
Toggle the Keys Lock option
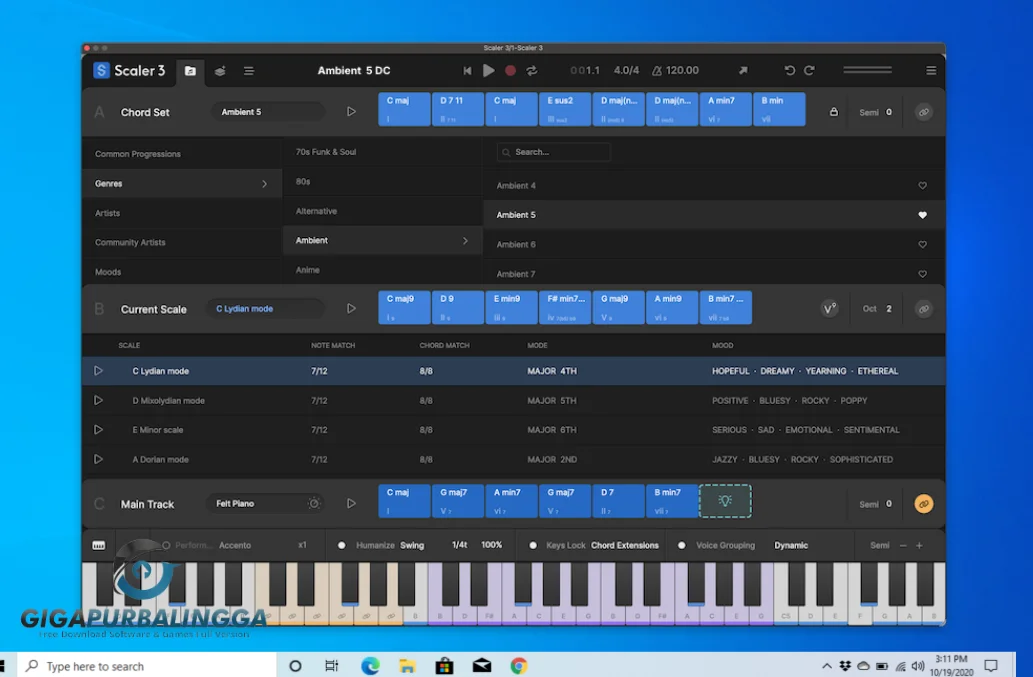pos(532,545)
